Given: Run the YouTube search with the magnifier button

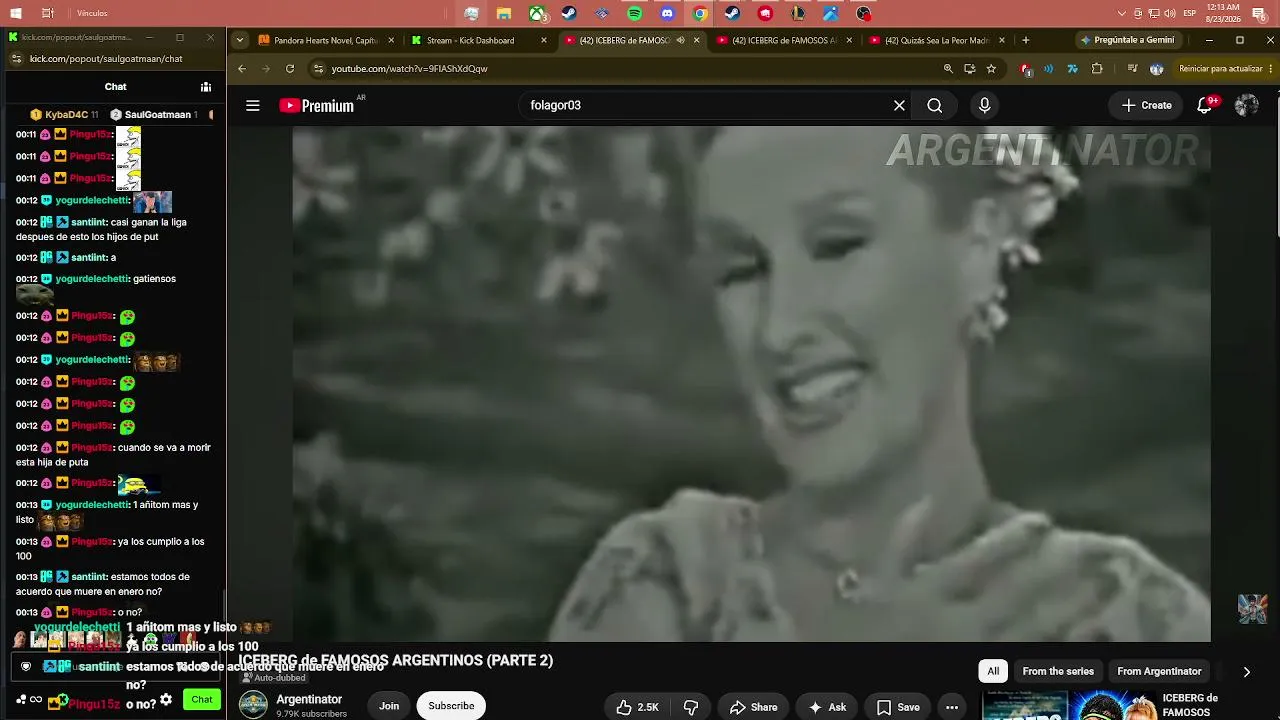Looking at the screenshot, I should 934,105.
